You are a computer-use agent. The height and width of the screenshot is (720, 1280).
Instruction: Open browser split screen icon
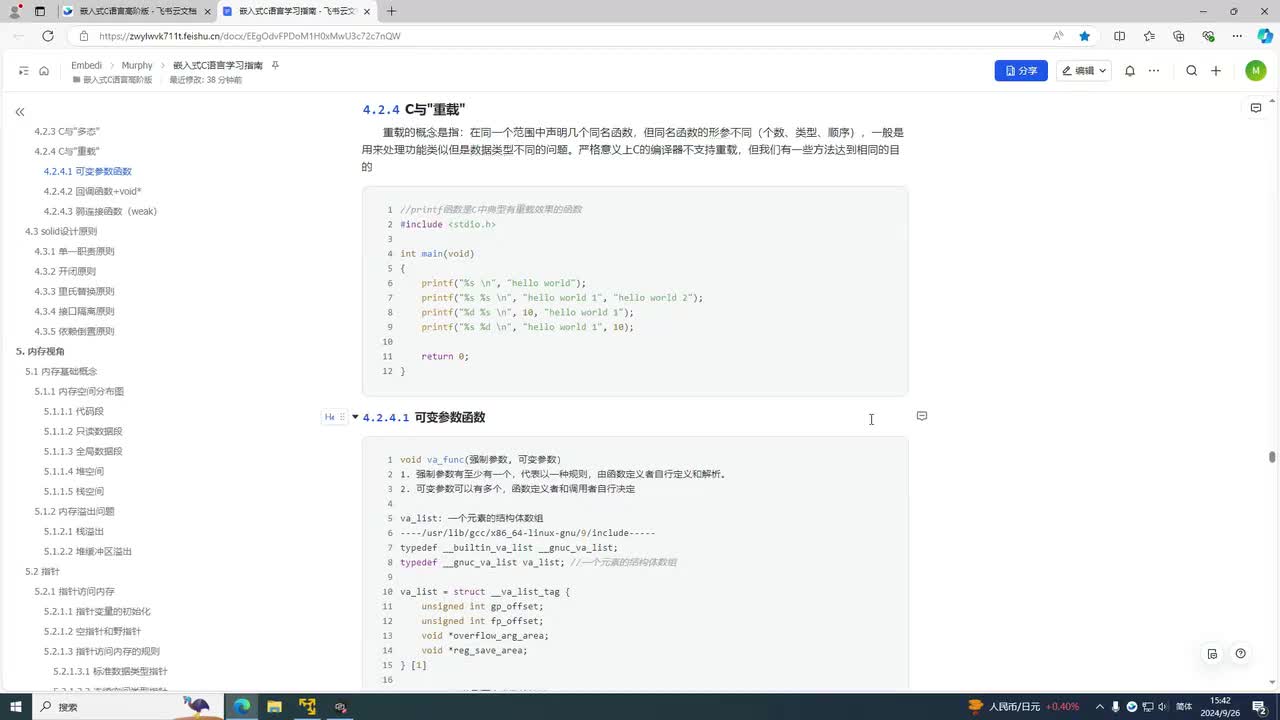click(1119, 36)
